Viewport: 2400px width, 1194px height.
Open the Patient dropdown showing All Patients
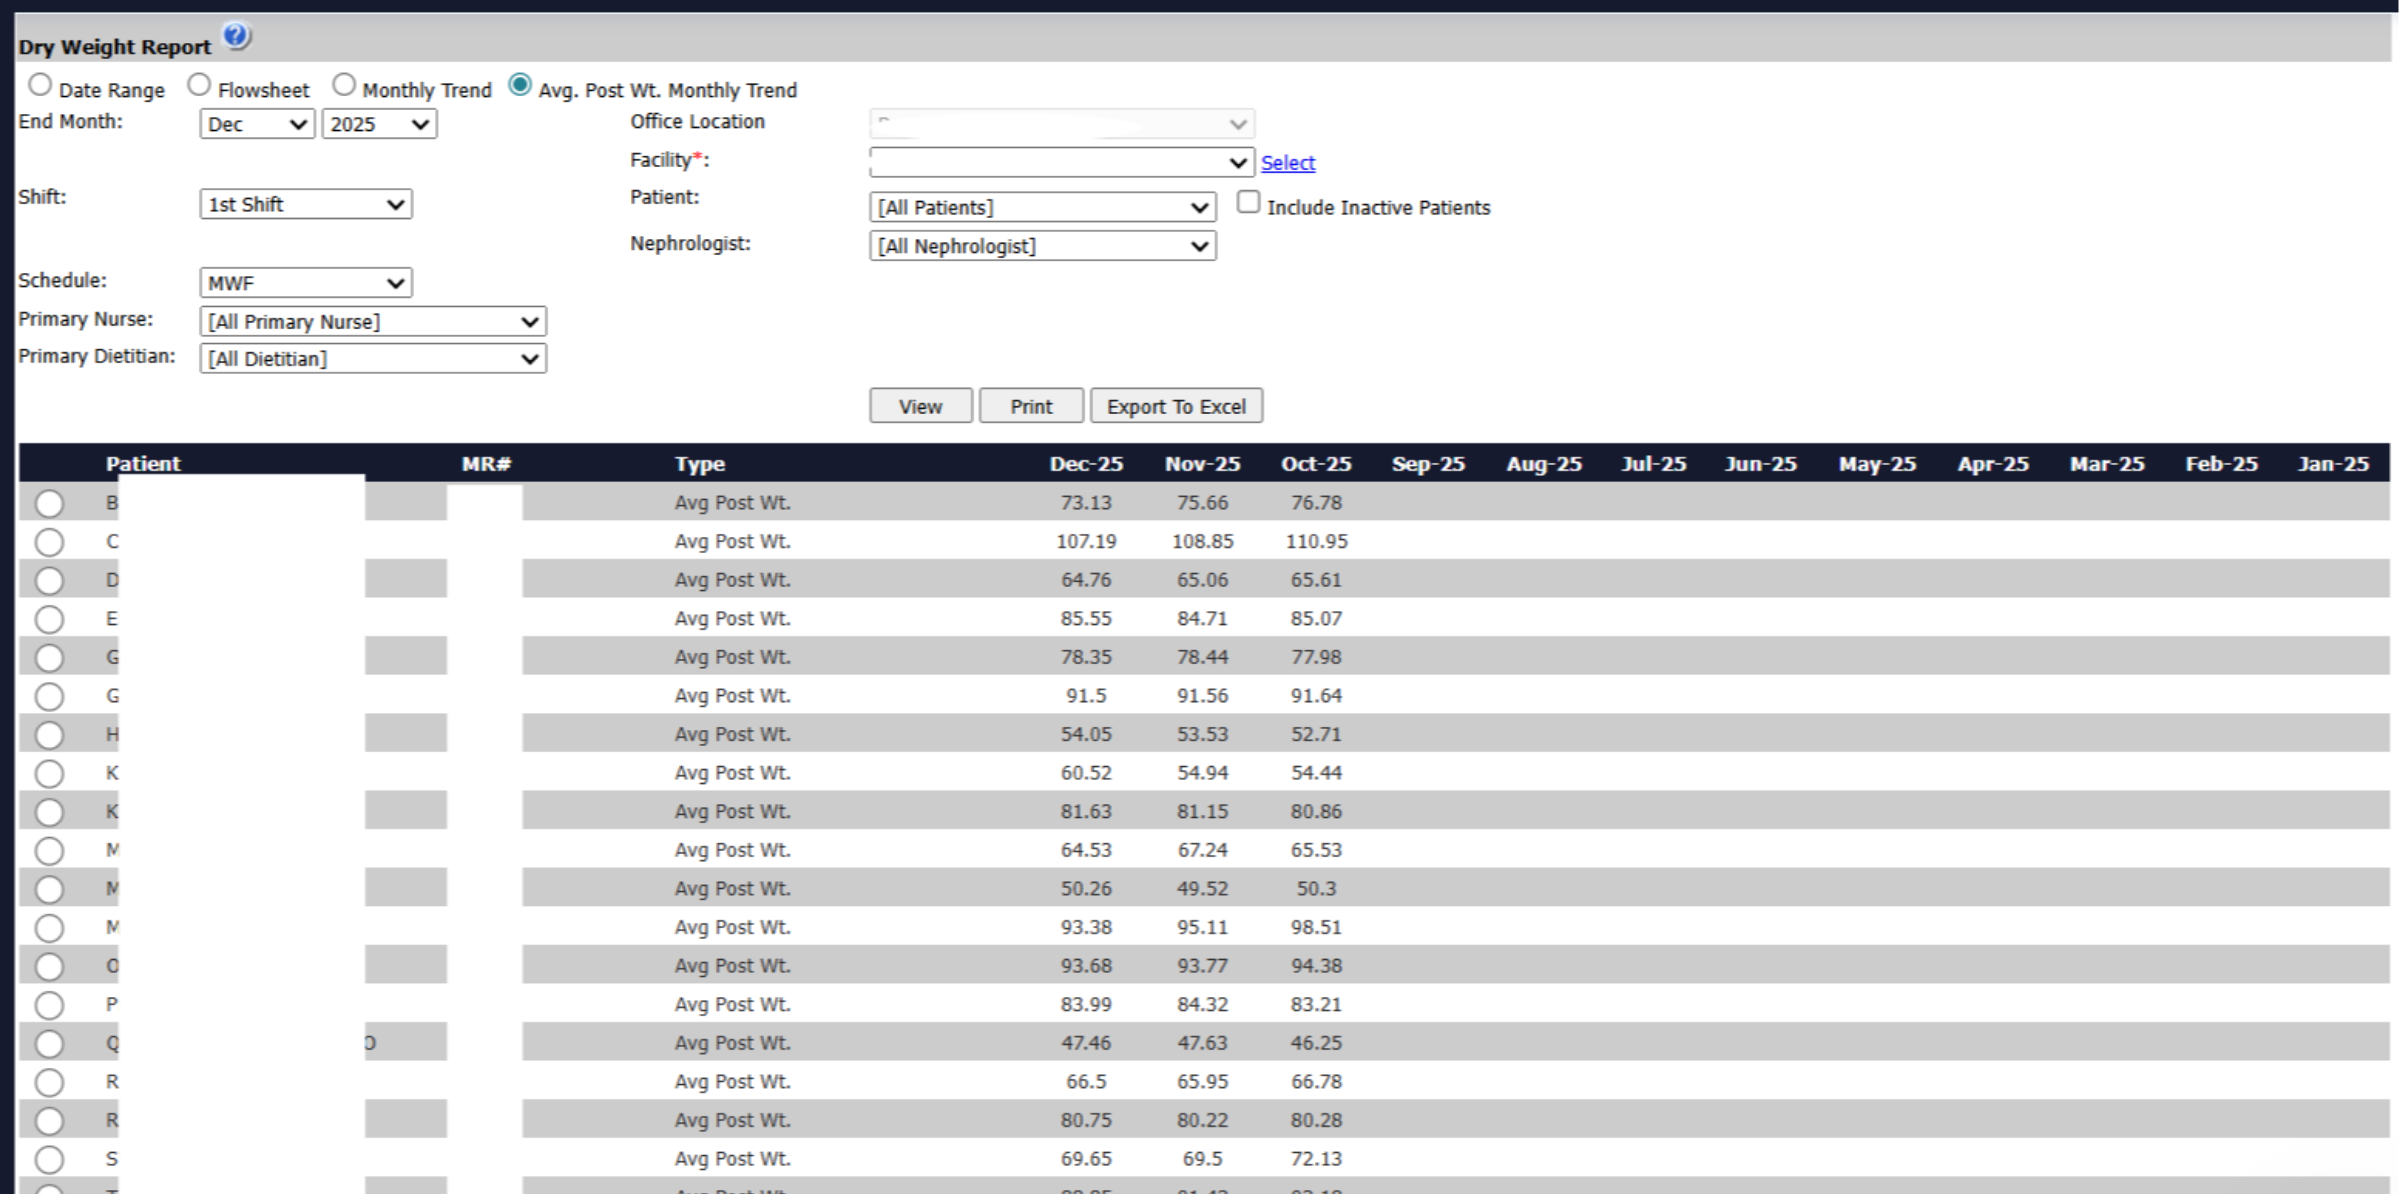point(1043,207)
